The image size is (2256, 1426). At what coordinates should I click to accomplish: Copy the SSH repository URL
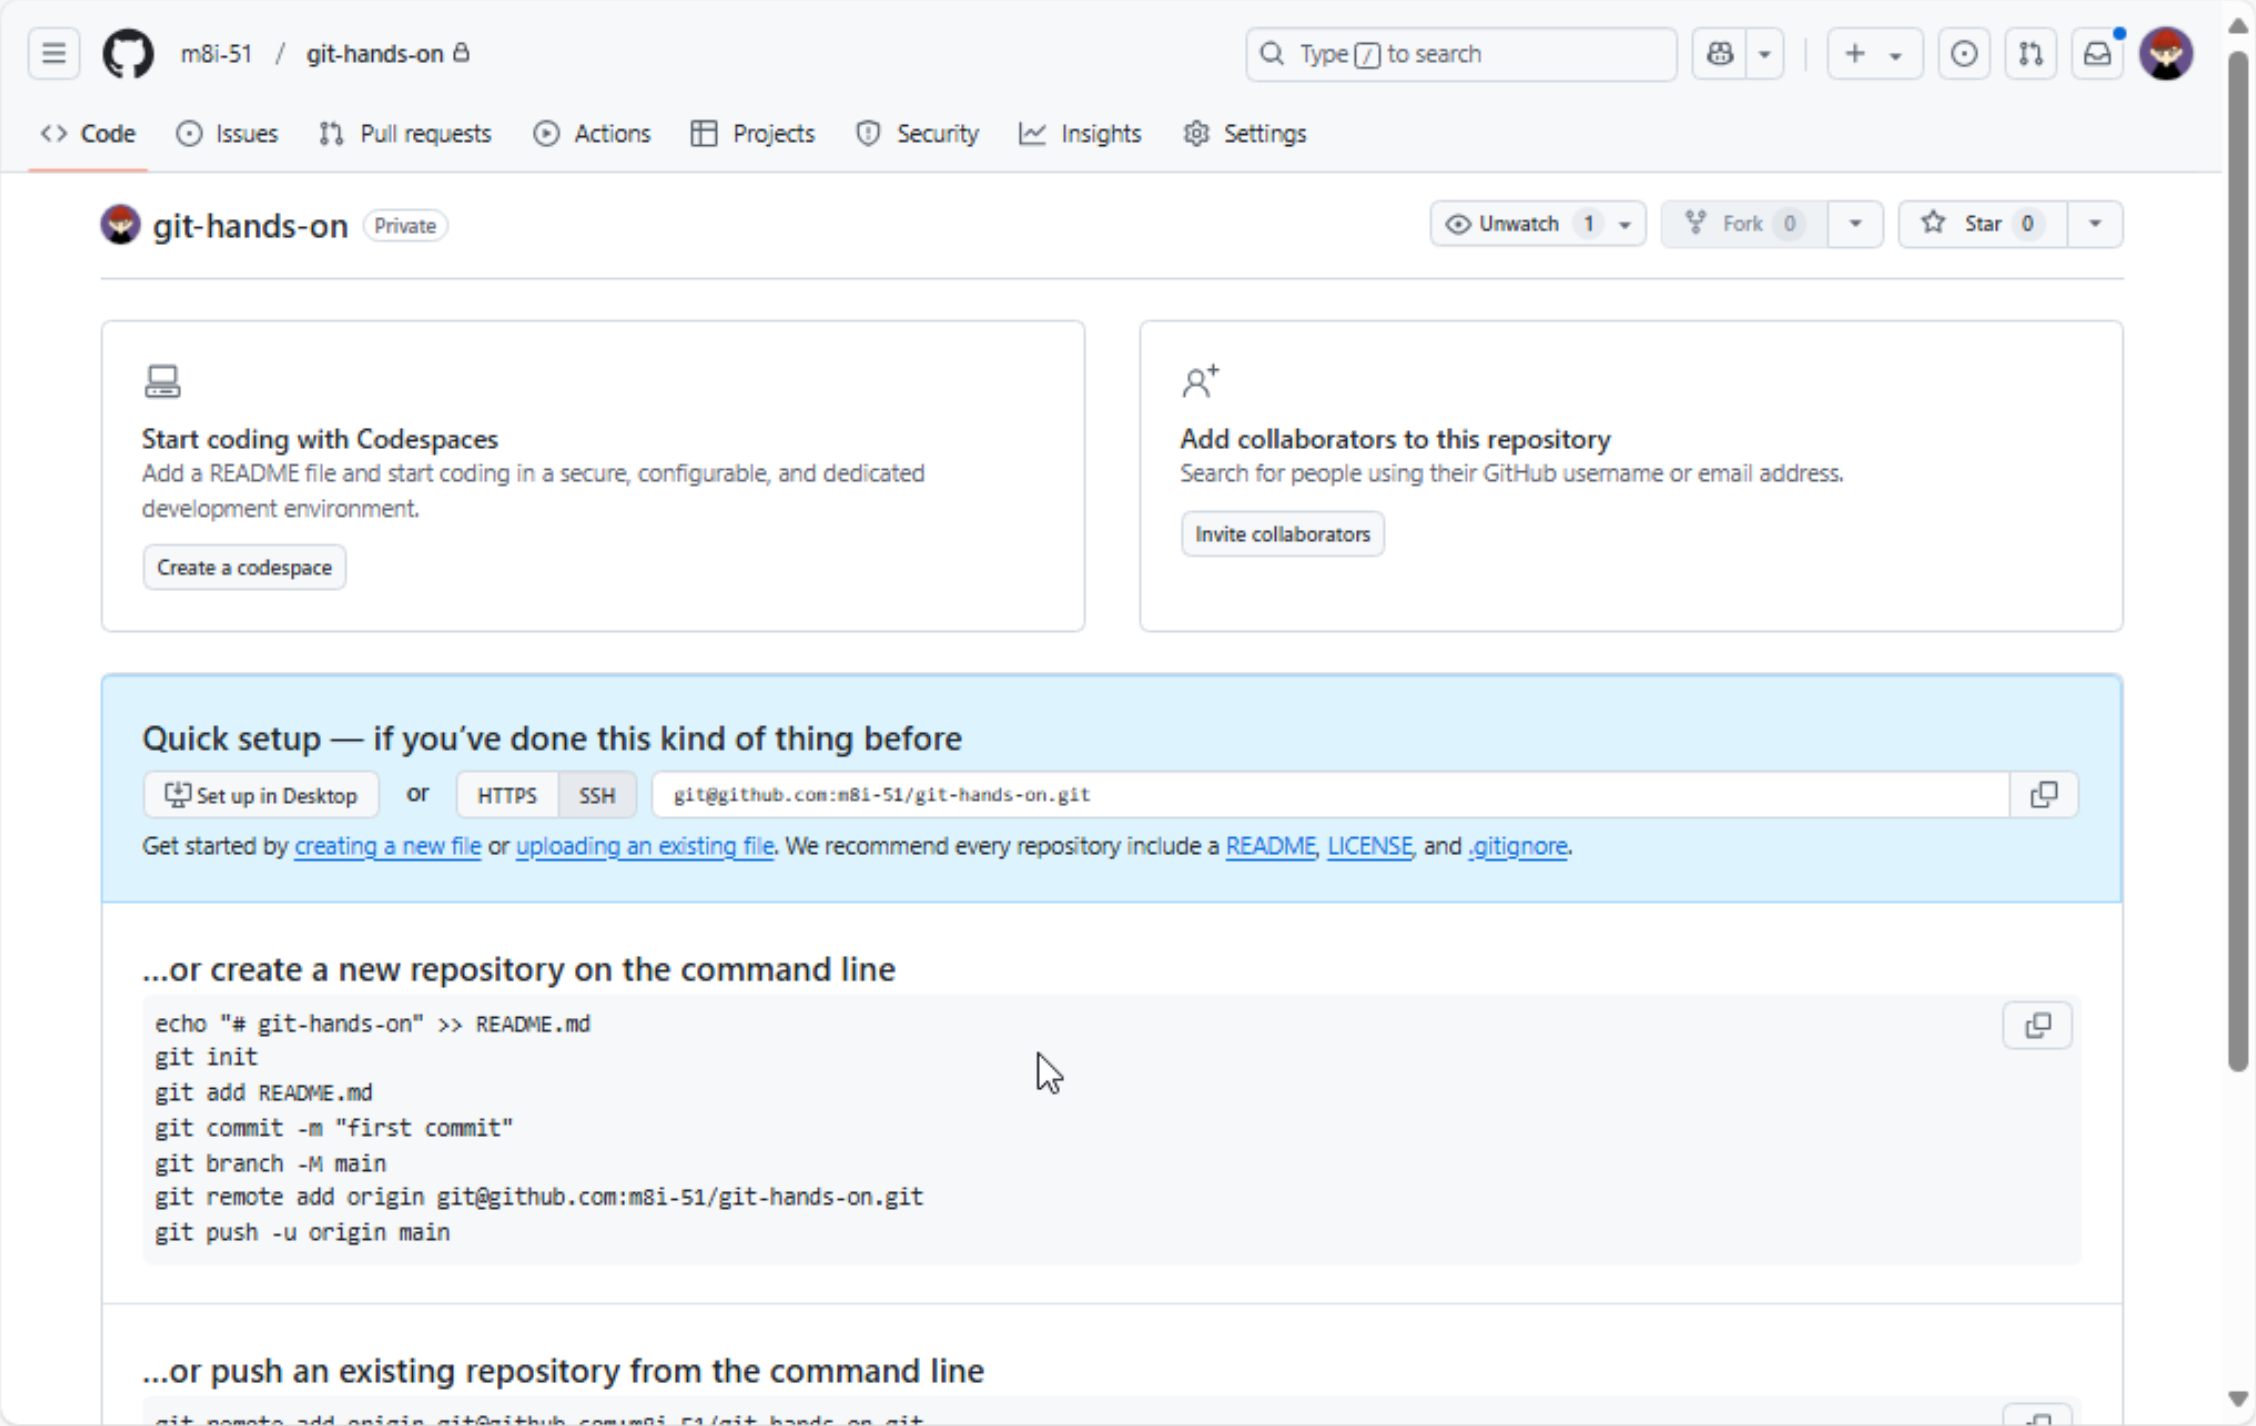2043,795
